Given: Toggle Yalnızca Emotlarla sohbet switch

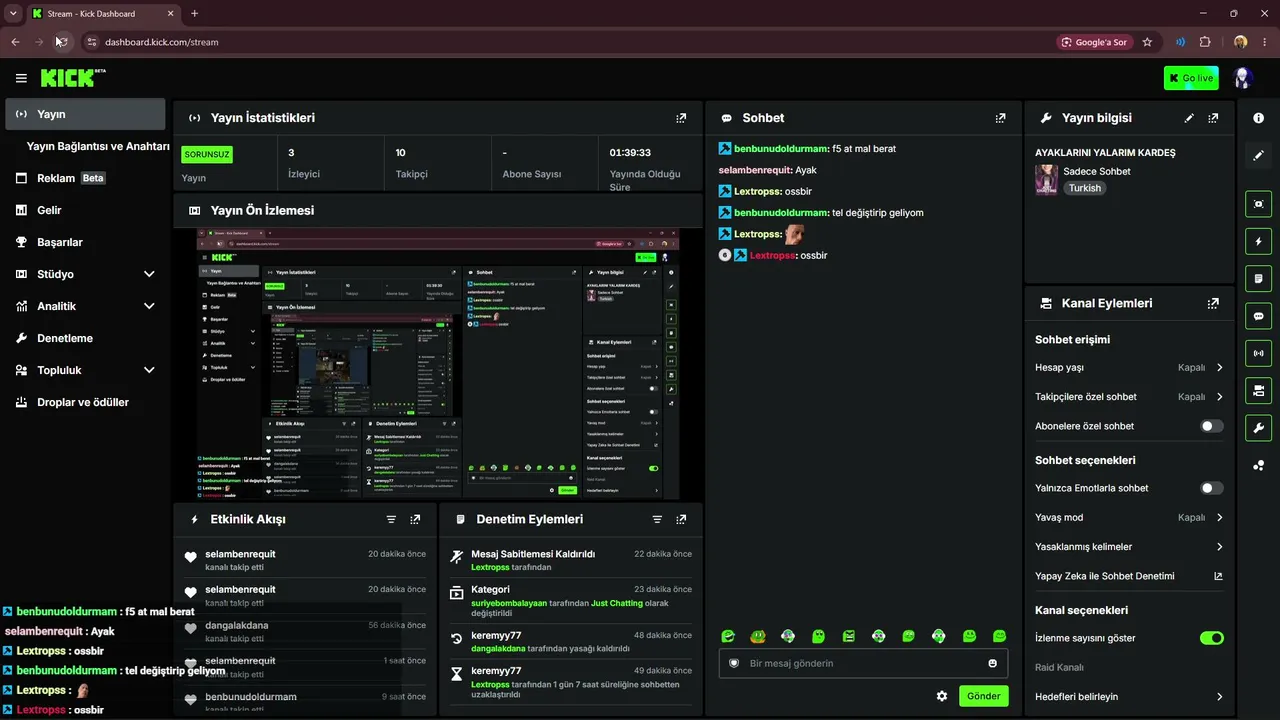Looking at the screenshot, I should click(x=1211, y=488).
